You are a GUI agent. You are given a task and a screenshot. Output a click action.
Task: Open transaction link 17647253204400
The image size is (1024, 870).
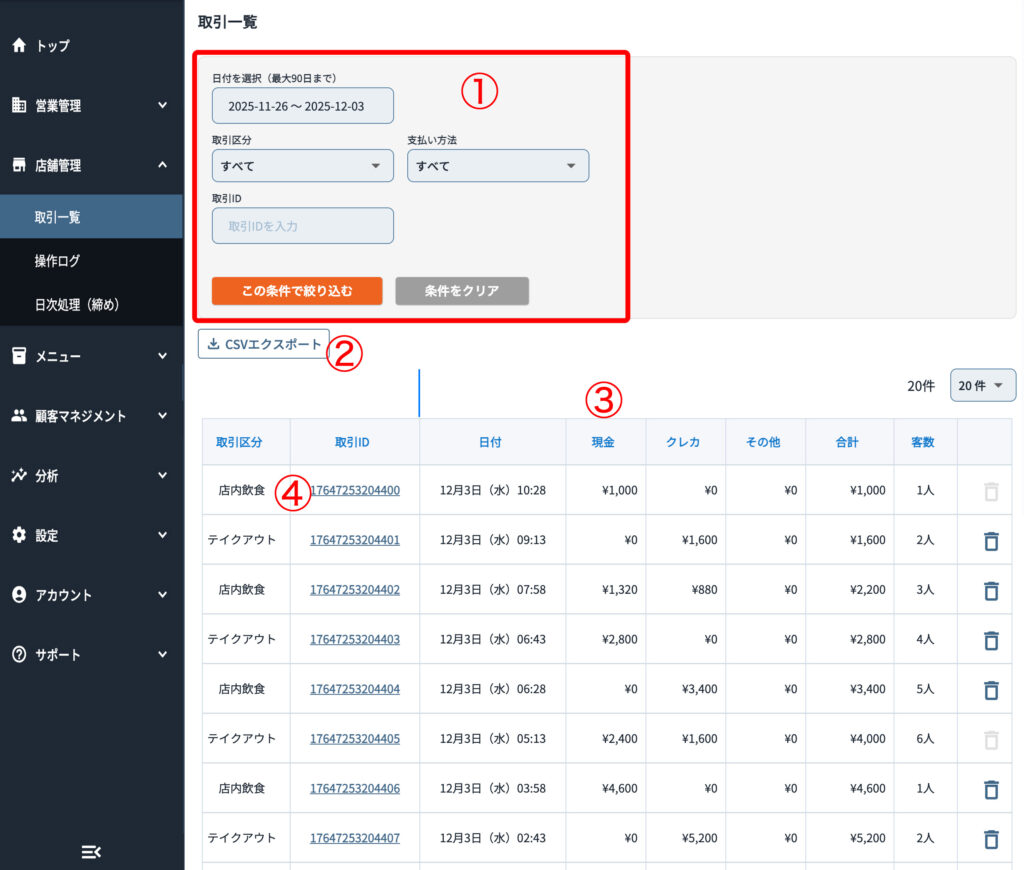coord(355,491)
